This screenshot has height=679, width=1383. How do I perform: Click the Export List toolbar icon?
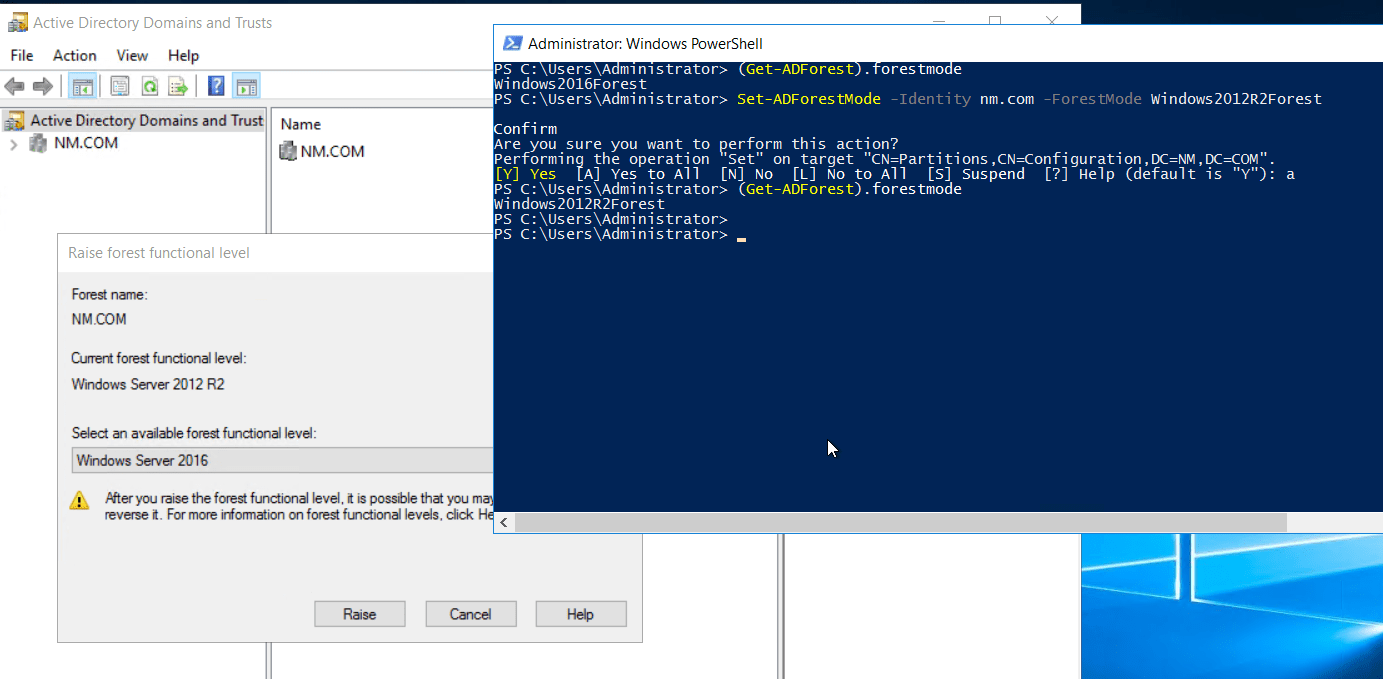click(178, 86)
